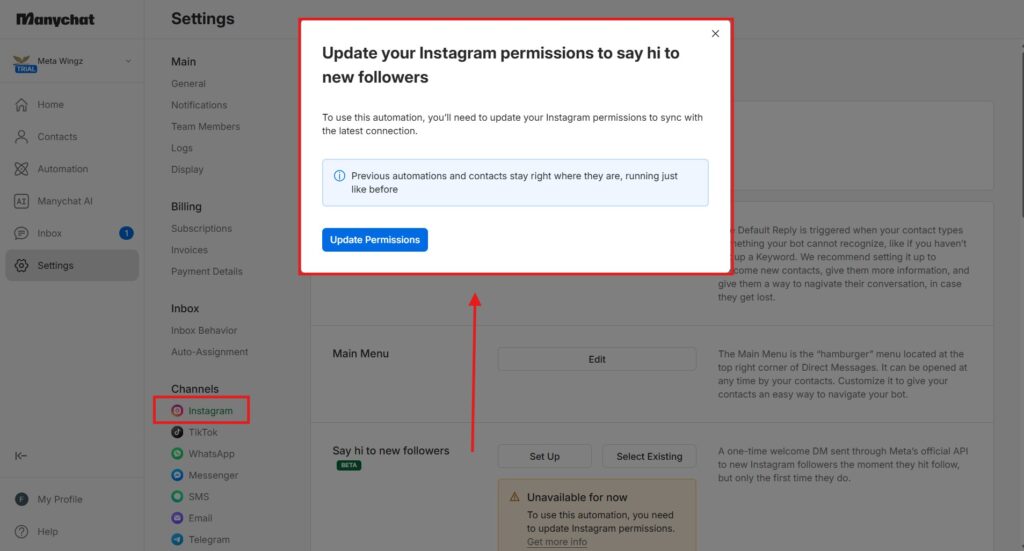Click the Telegram channel icon
Screen dimensions: 1024x551
coord(177,539)
